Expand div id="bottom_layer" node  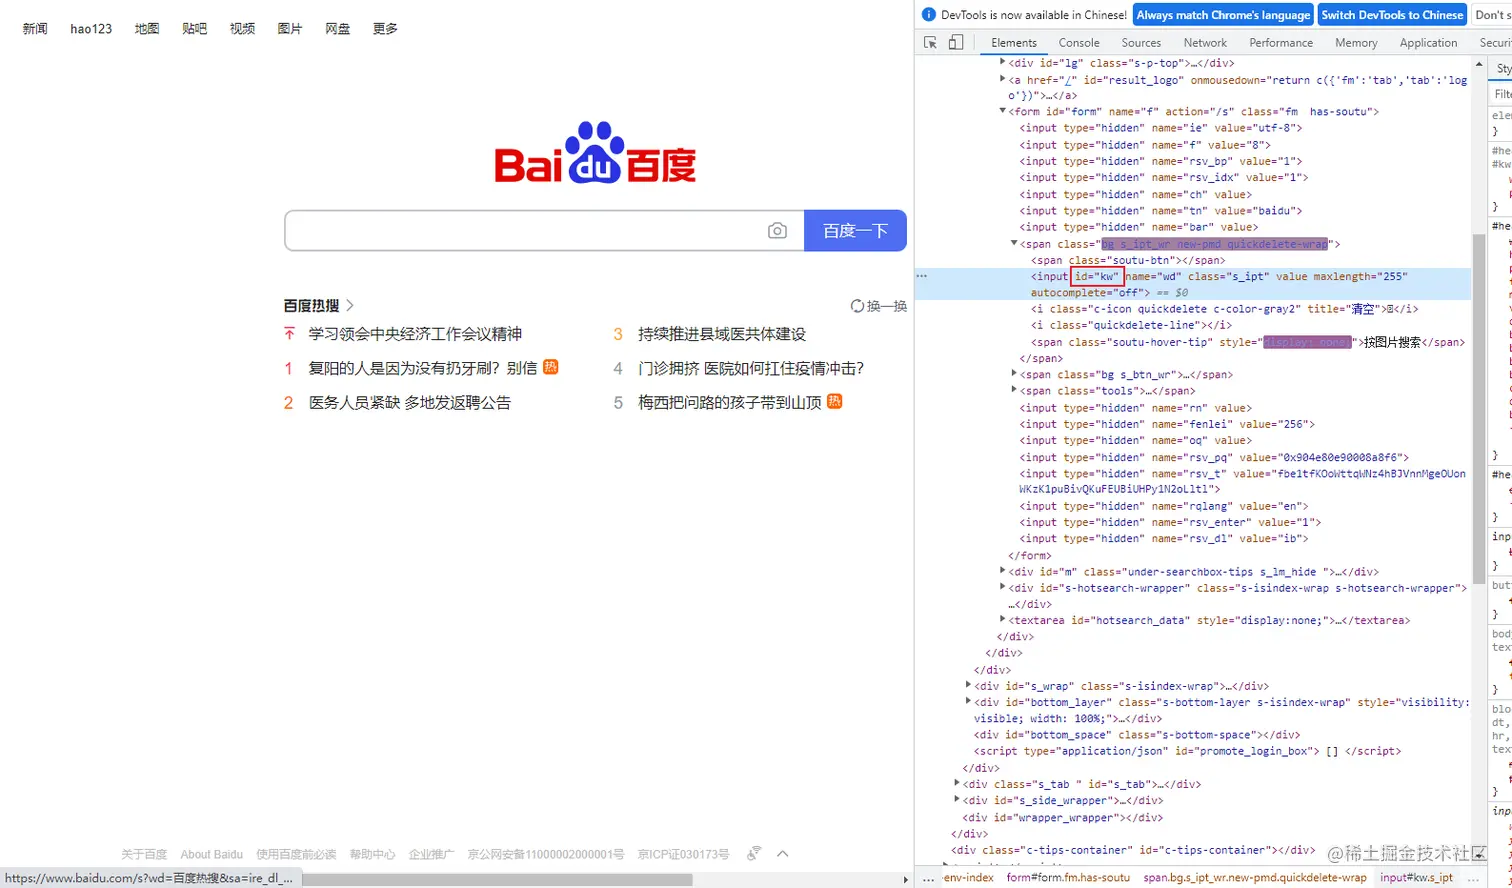pos(968,702)
